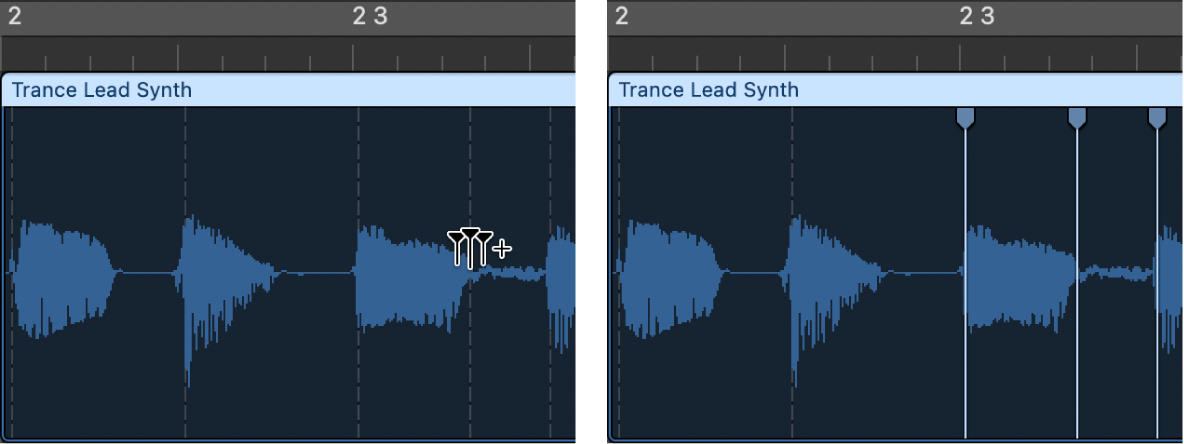
Task: Click the dashed transient line at the right region's second note
Action: point(792,160)
